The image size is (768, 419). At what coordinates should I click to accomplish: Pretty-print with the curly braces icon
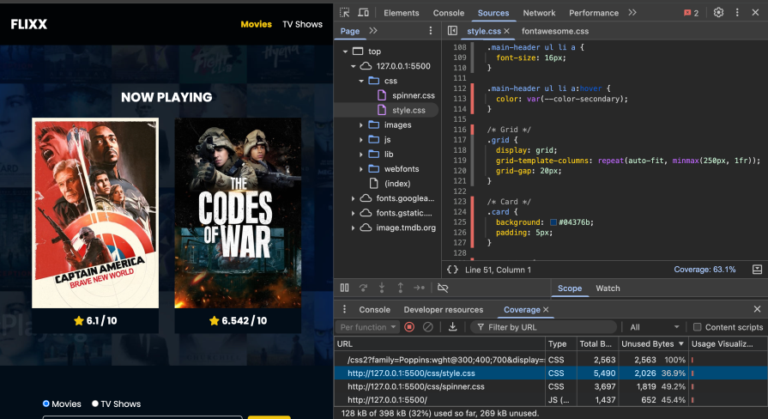[x=453, y=270]
